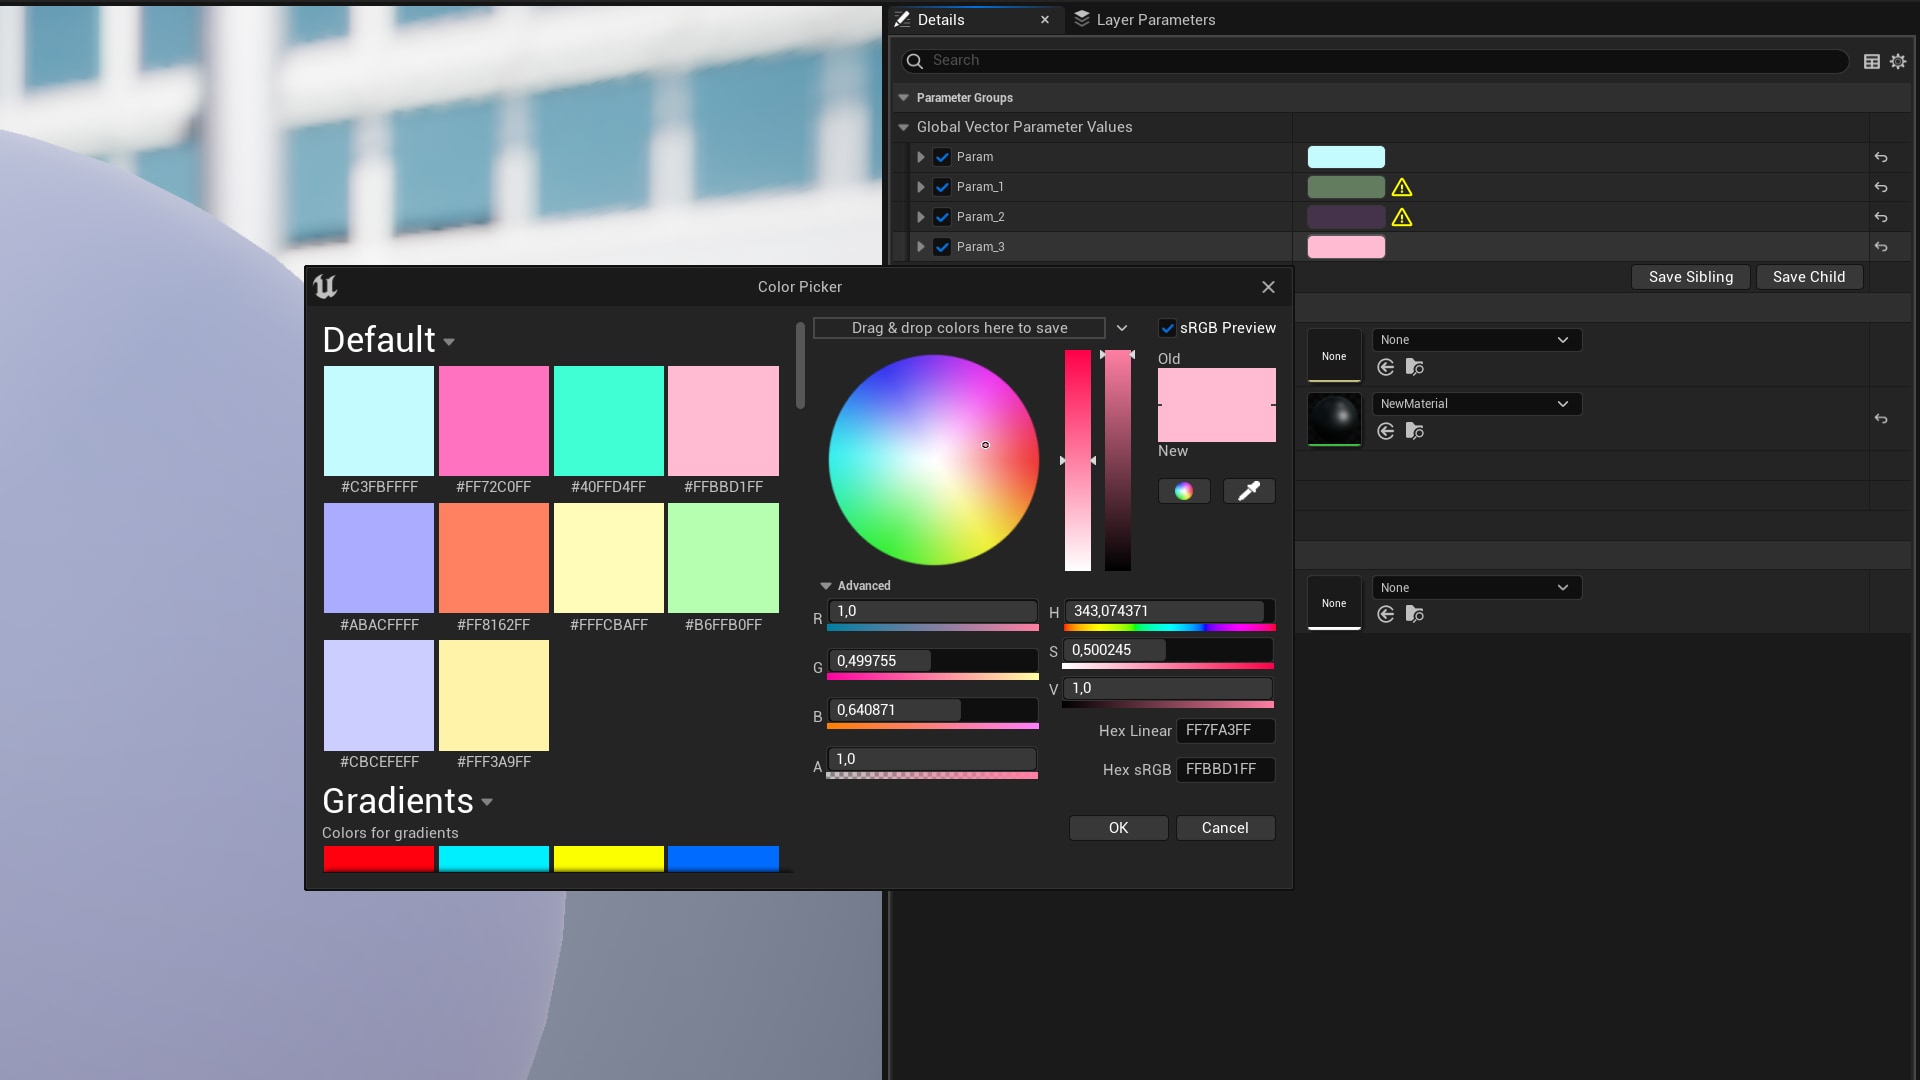The height and width of the screenshot is (1080, 1920).
Task: Uncheck the Param_2 override checkbox
Action: pos(942,217)
